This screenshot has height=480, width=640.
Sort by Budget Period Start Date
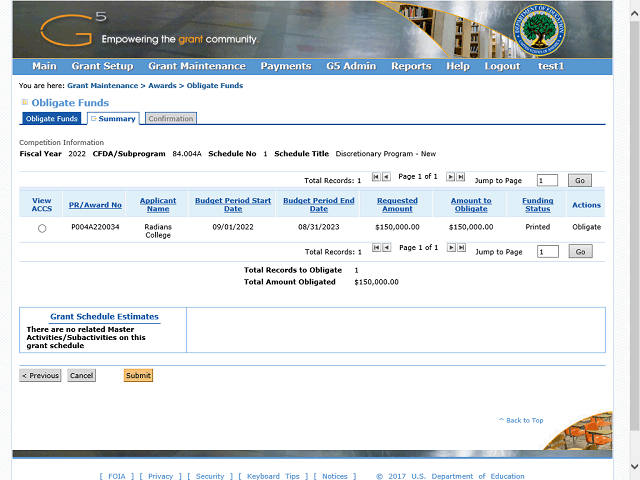233,204
